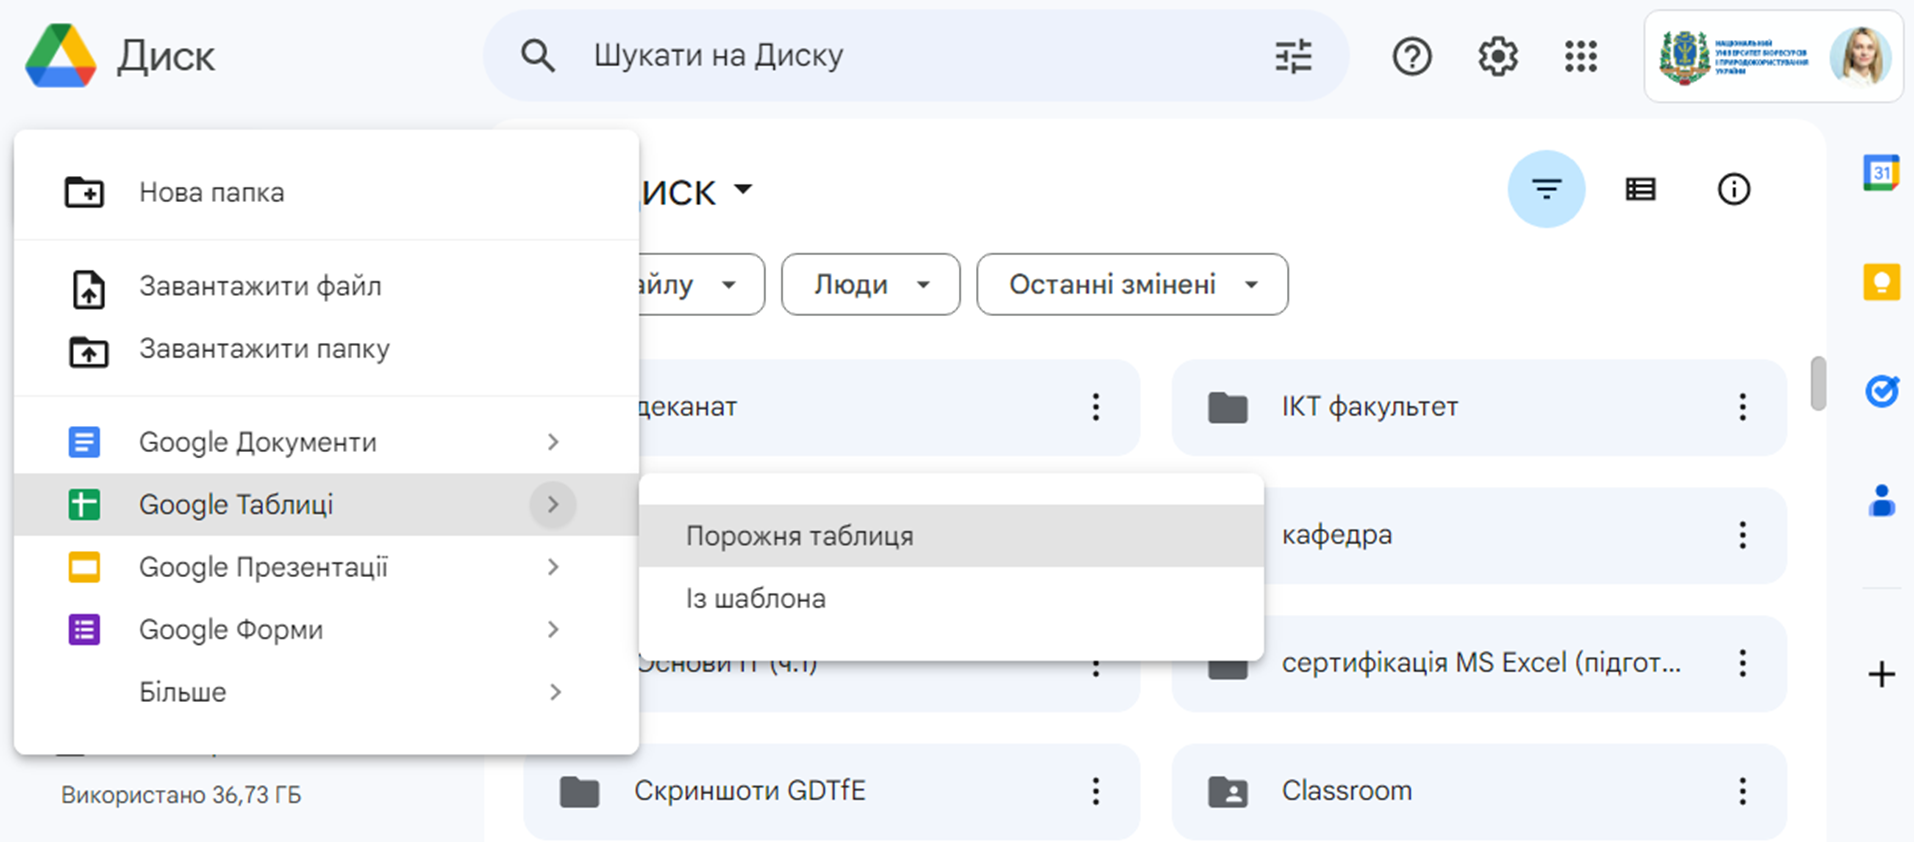Image resolution: width=1914 pixels, height=842 pixels.
Task: Choose Із шаблона option
Action: point(756,599)
